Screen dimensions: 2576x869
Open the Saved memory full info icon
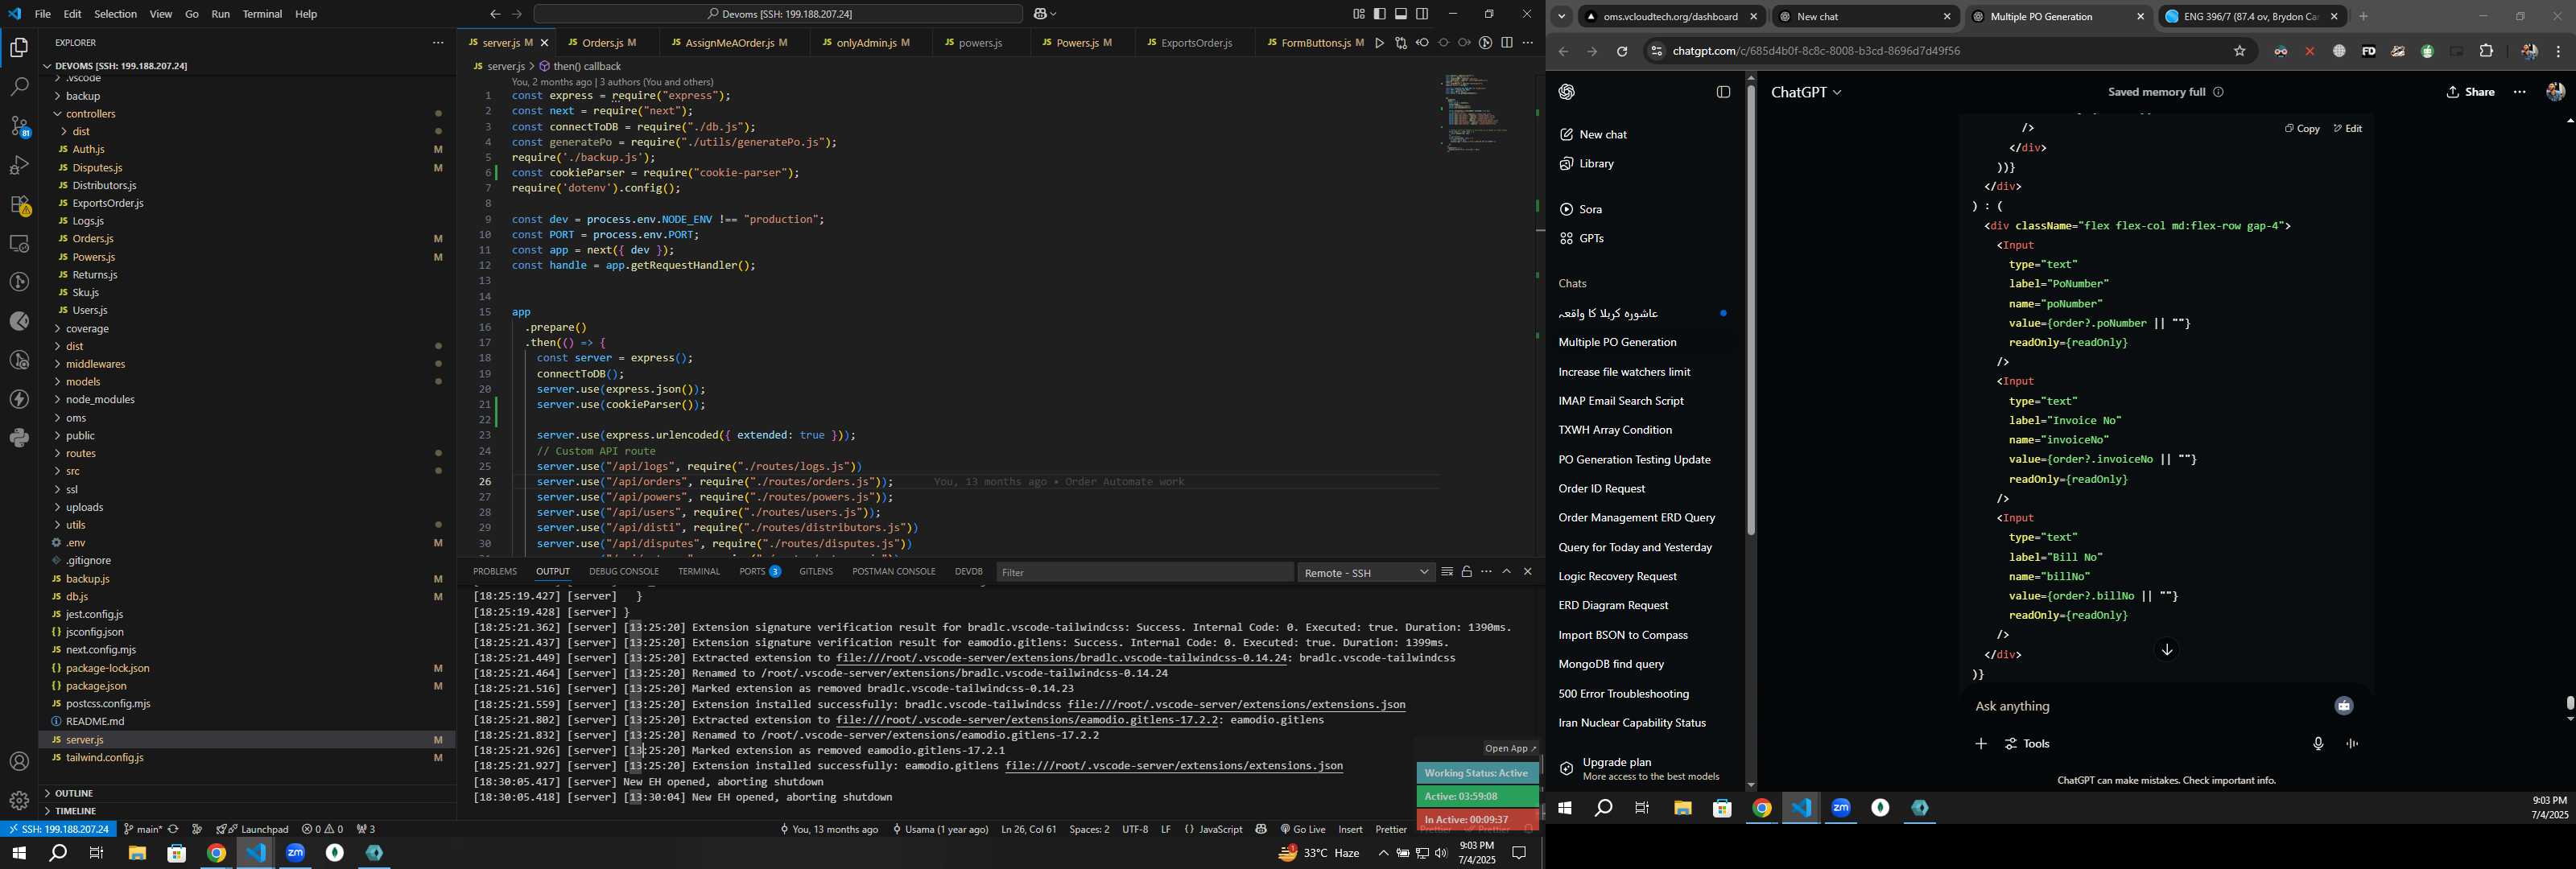2218,92
